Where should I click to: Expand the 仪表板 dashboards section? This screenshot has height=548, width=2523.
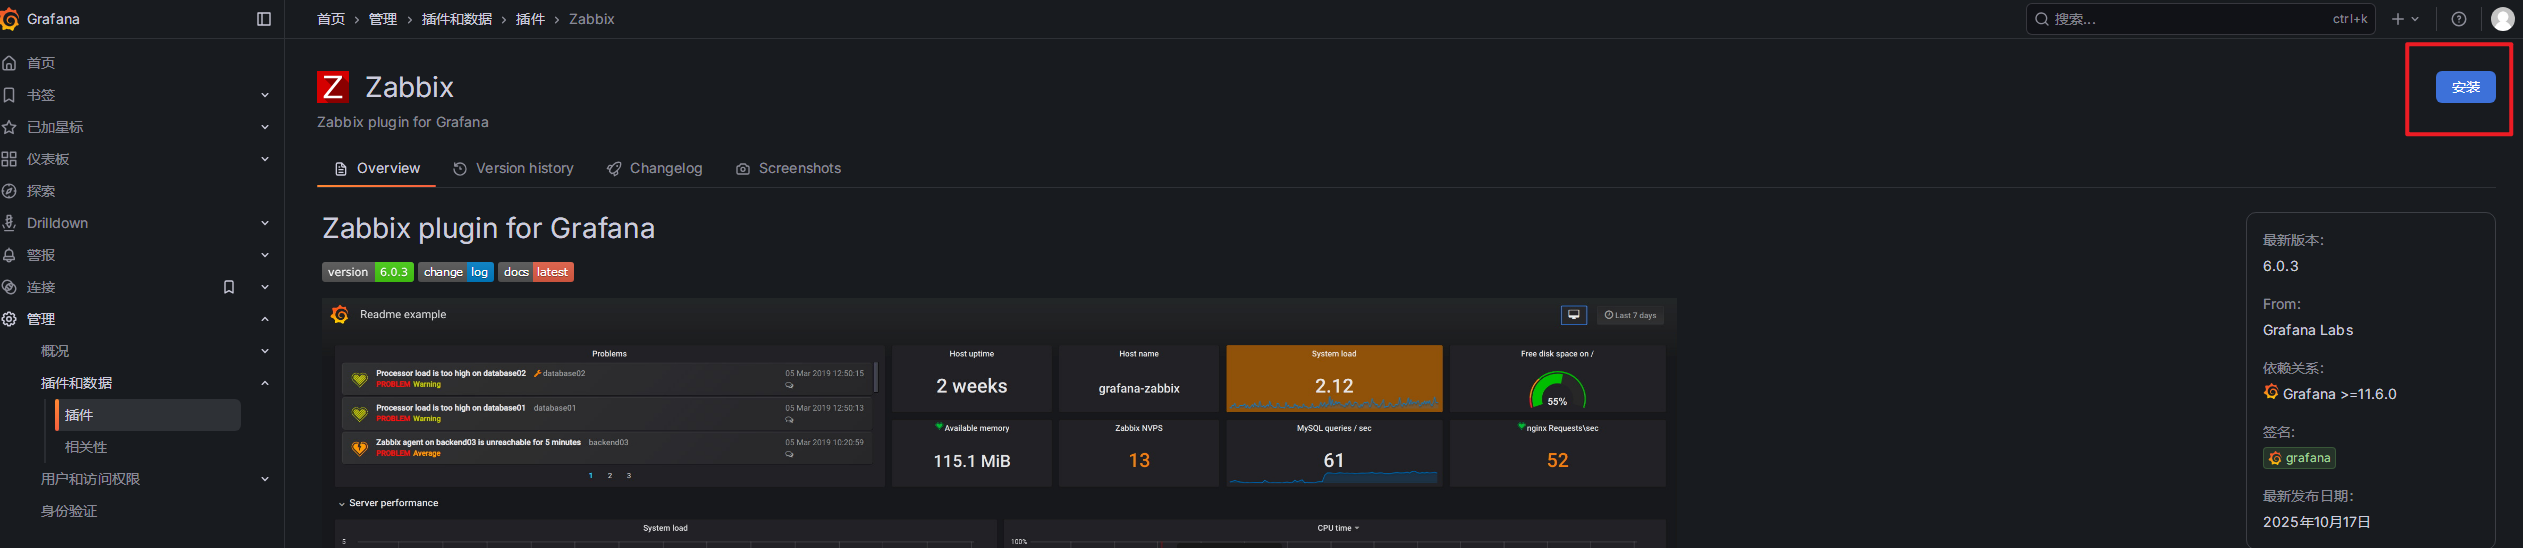[x=265, y=159]
